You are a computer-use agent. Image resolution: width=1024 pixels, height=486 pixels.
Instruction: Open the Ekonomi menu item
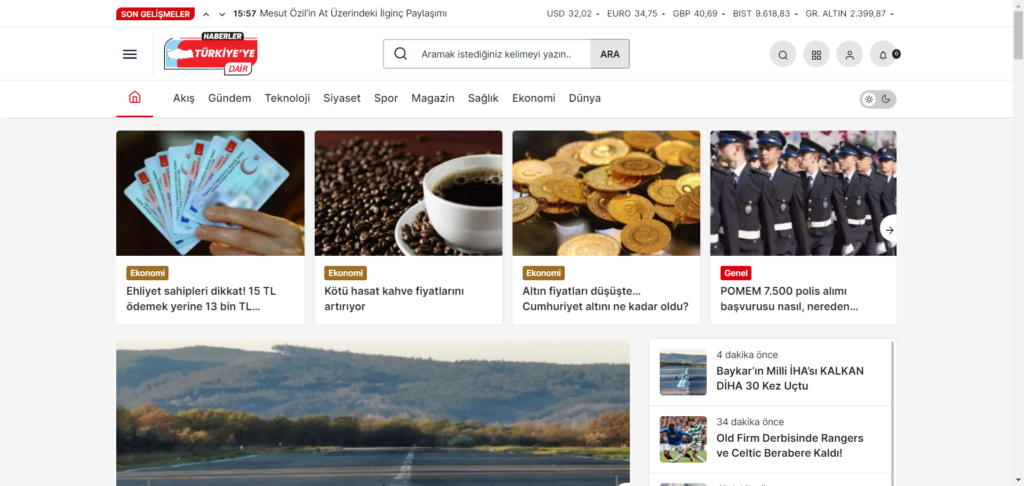534,98
